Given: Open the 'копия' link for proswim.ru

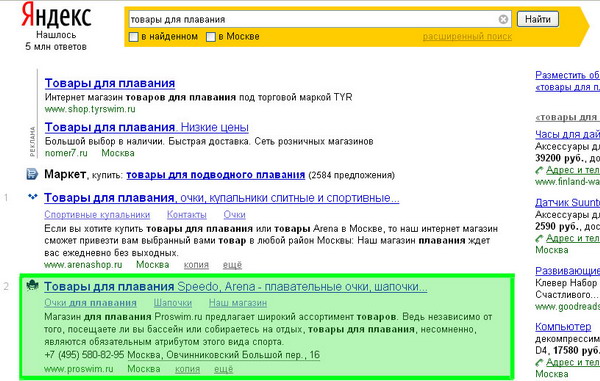Looking at the screenshot, I should click(x=188, y=369).
